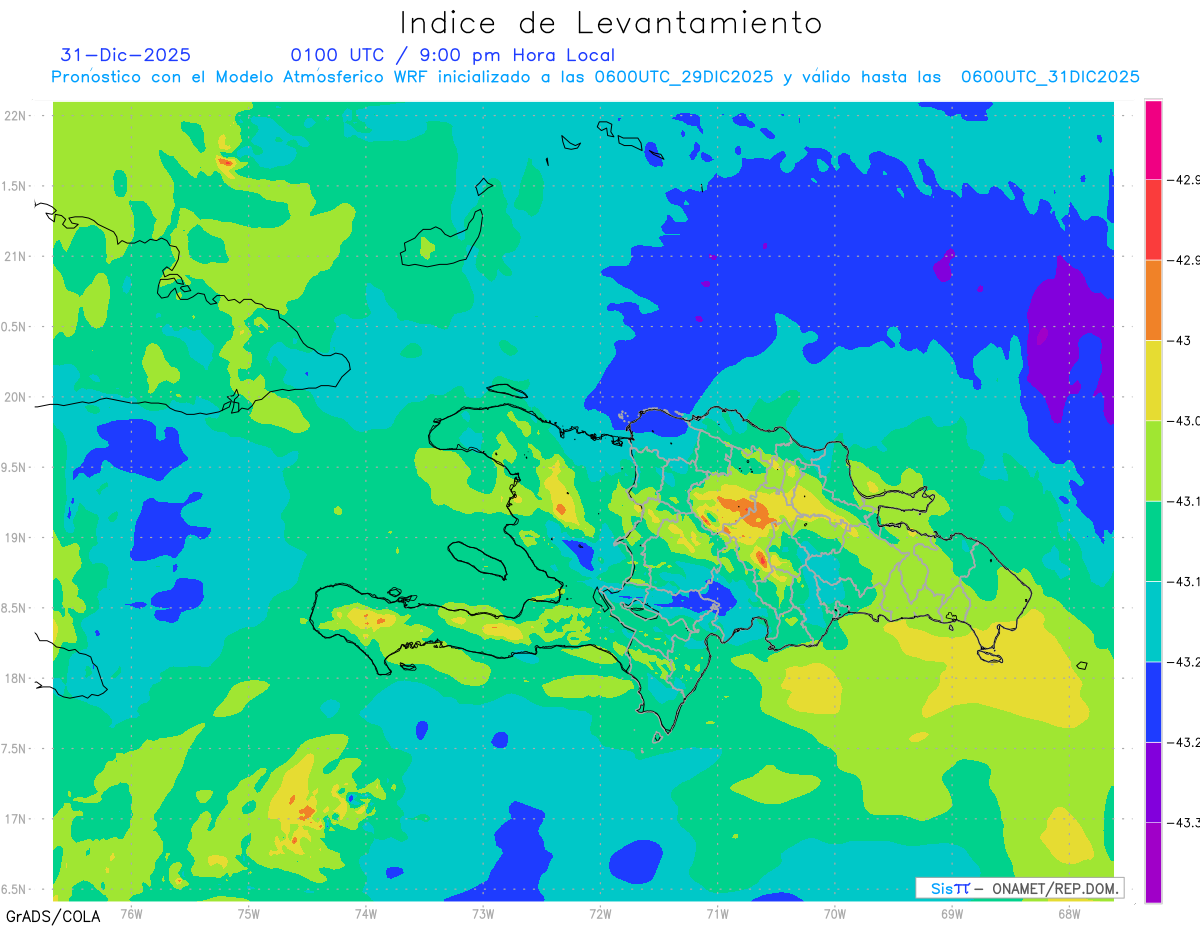Click the '74W' longitude axis label
Image resolution: width=1200 pixels, height=927 pixels.
[x=366, y=914]
